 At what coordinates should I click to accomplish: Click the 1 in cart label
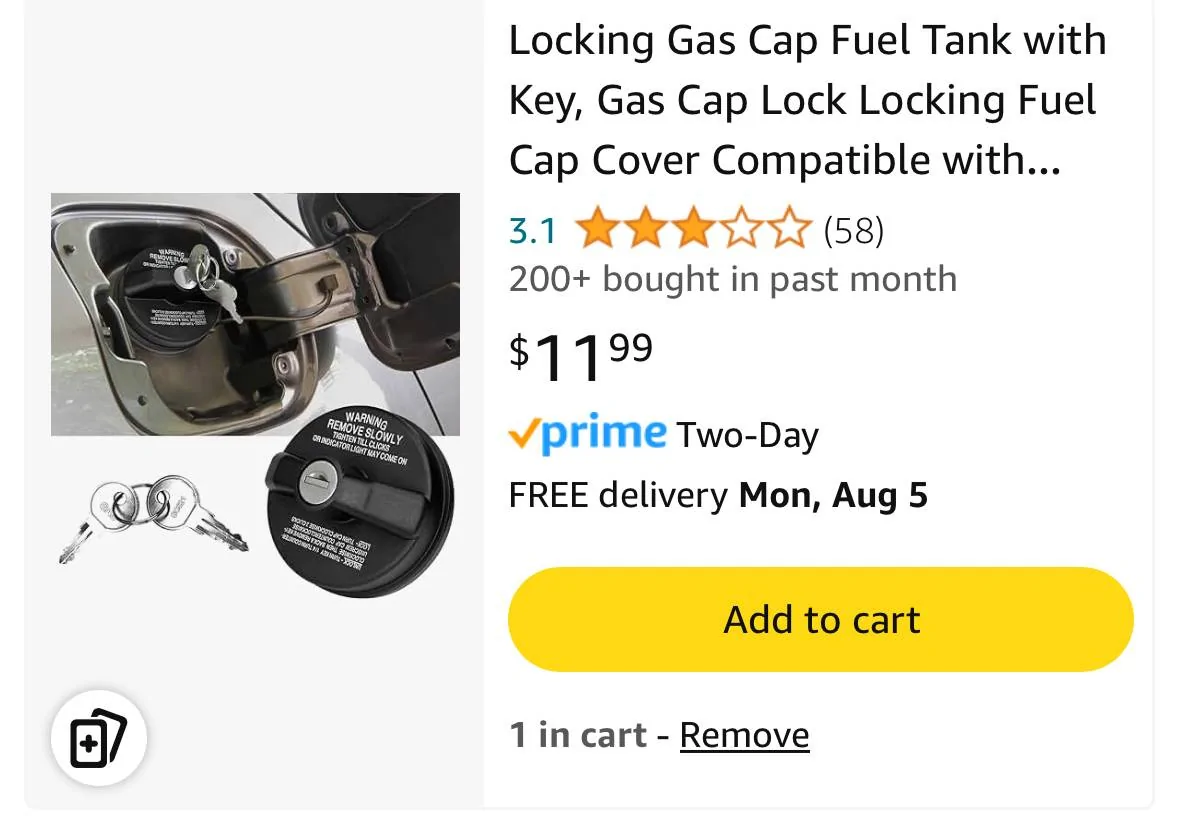click(x=578, y=736)
